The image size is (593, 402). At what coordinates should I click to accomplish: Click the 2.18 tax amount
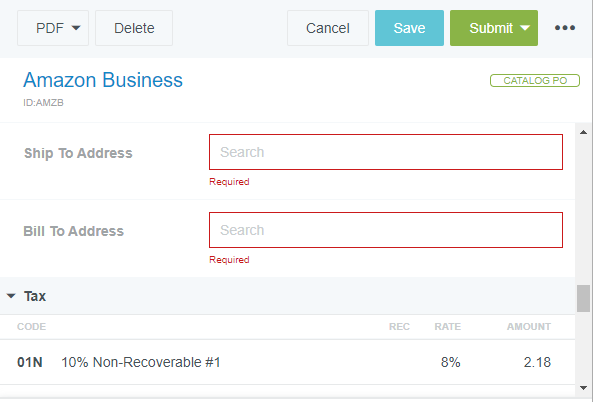tap(537, 362)
